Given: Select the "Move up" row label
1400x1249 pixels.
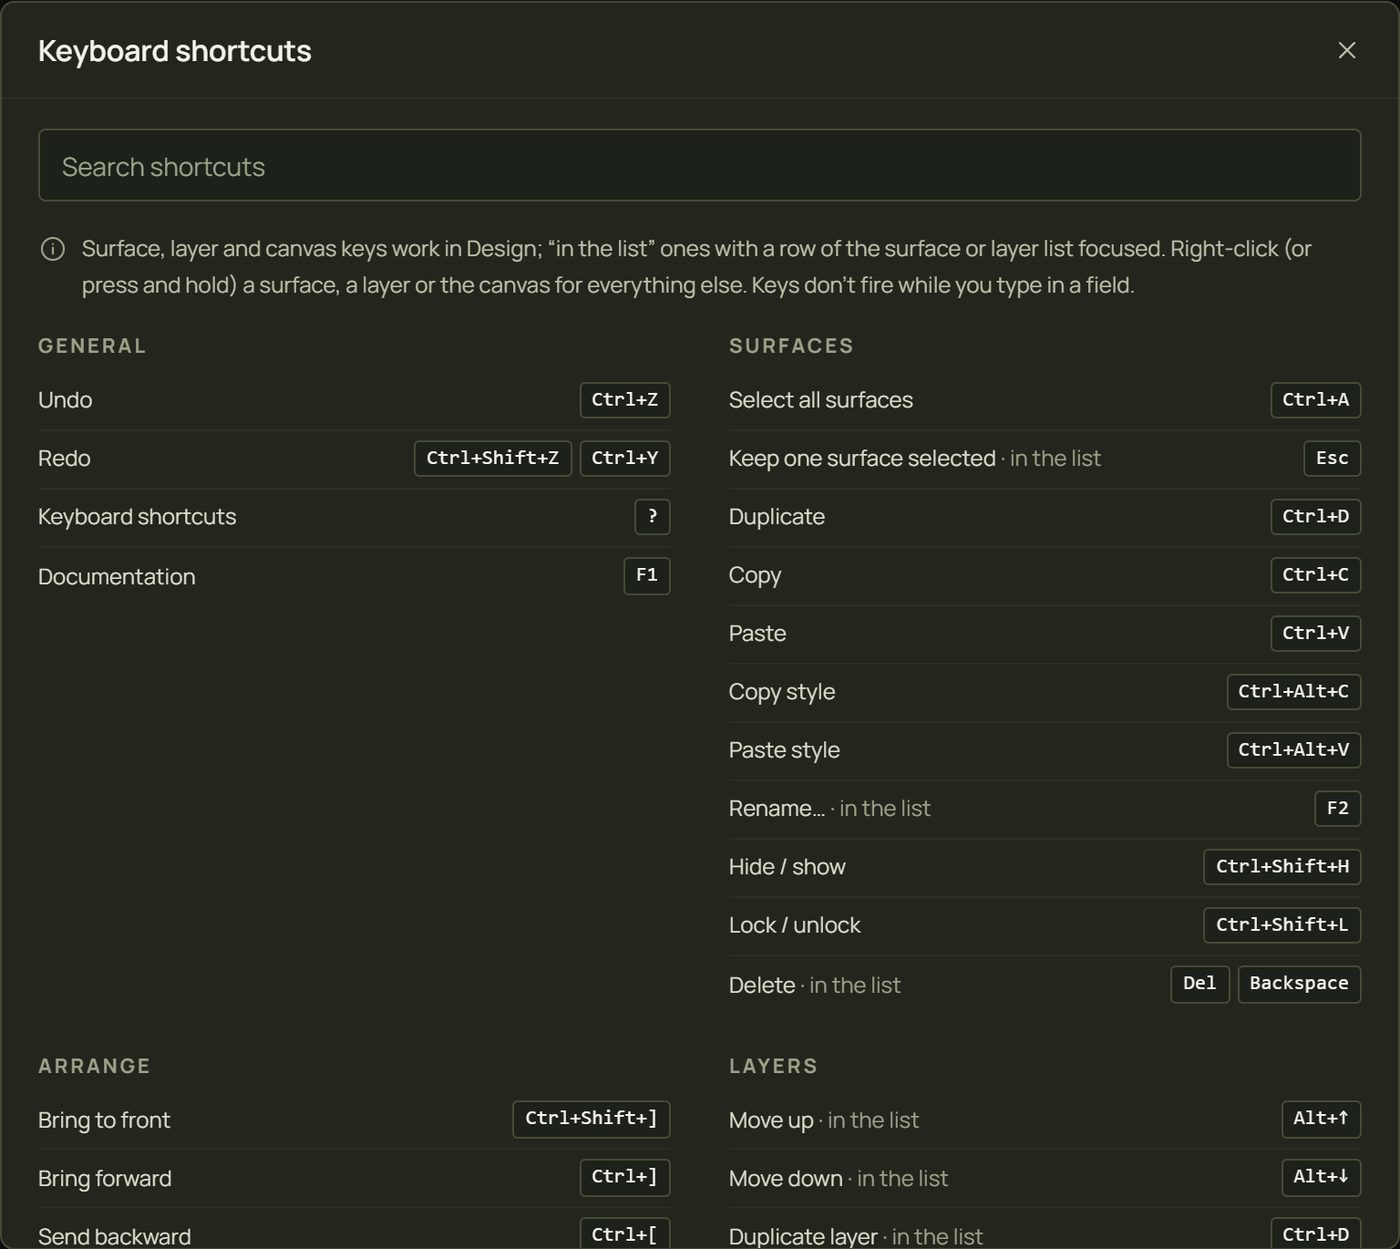Looking at the screenshot, I should 771,1120.
